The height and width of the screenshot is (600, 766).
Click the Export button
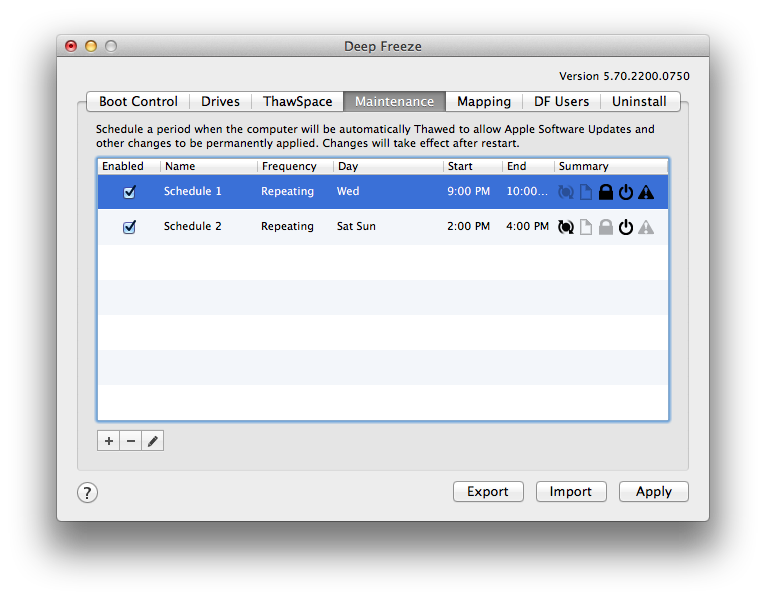[488, 492]
